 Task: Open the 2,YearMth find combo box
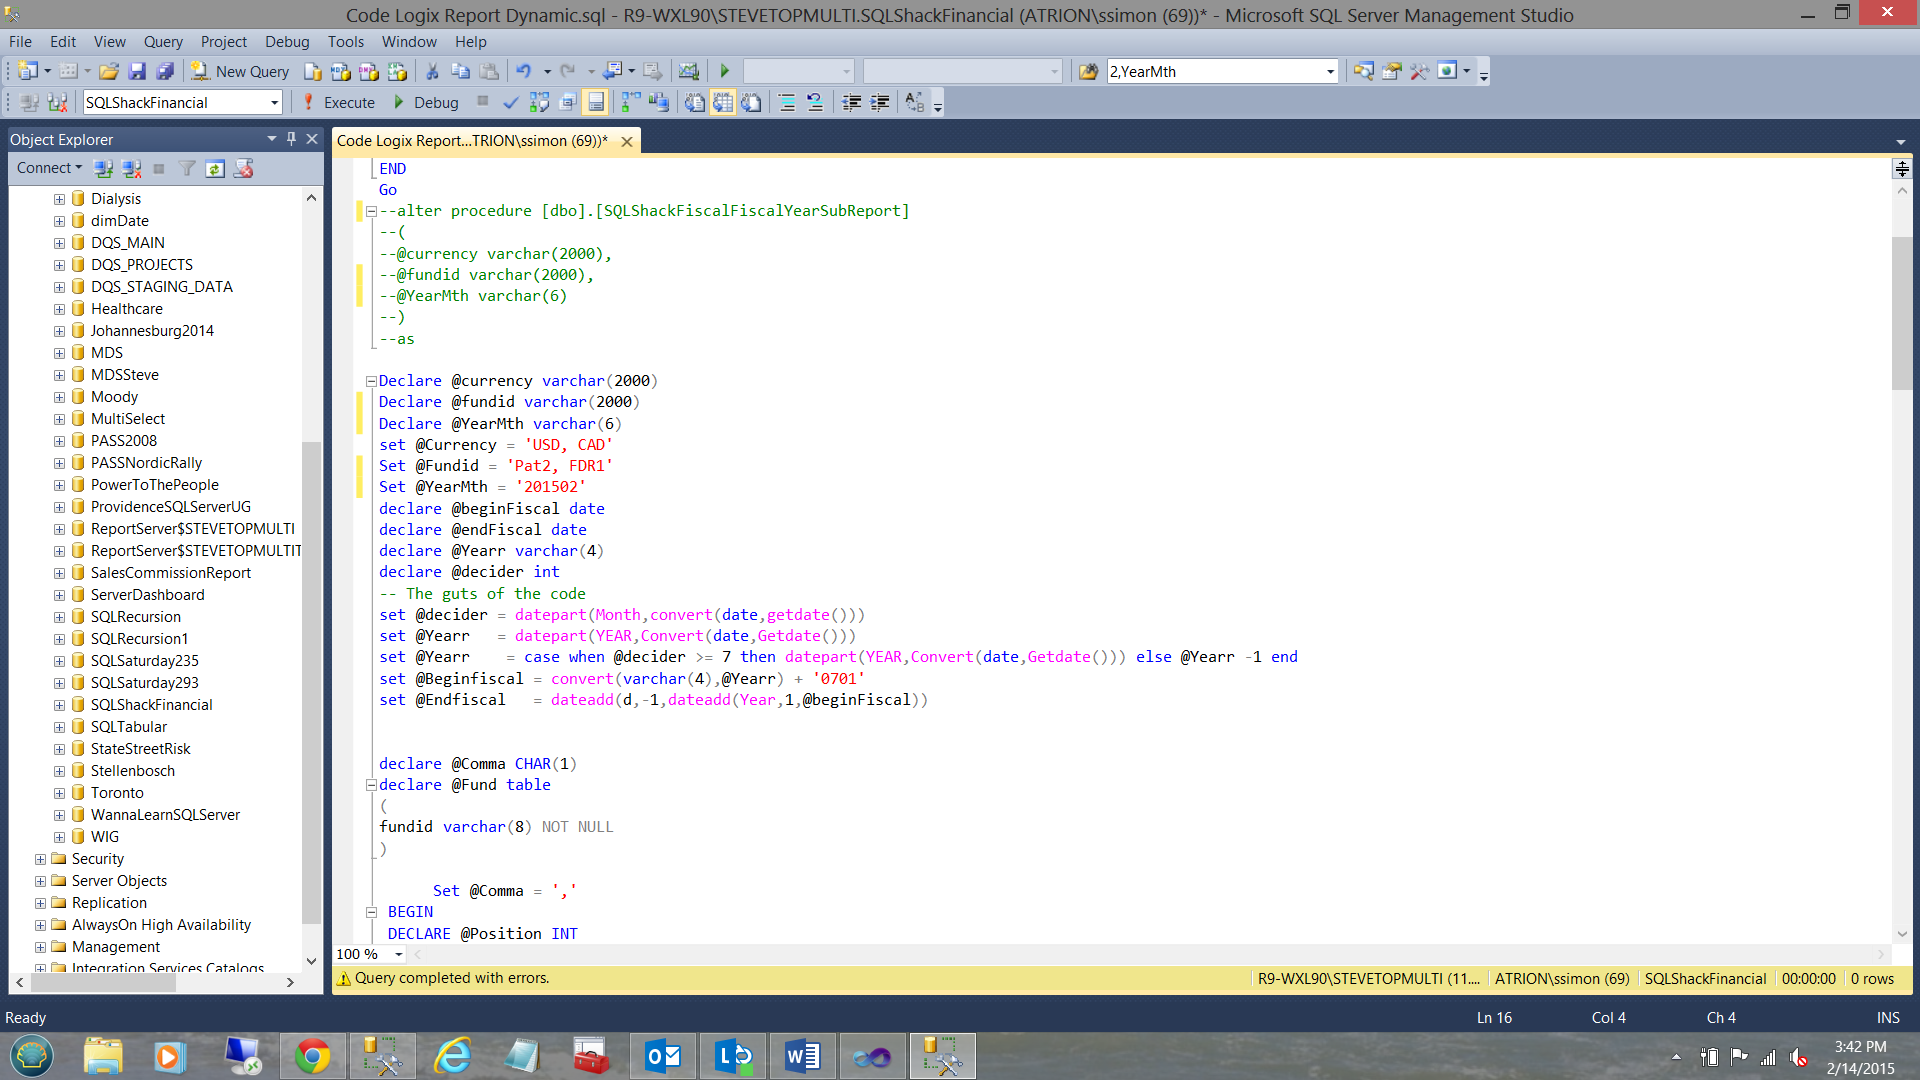[x=1330, y=71]
